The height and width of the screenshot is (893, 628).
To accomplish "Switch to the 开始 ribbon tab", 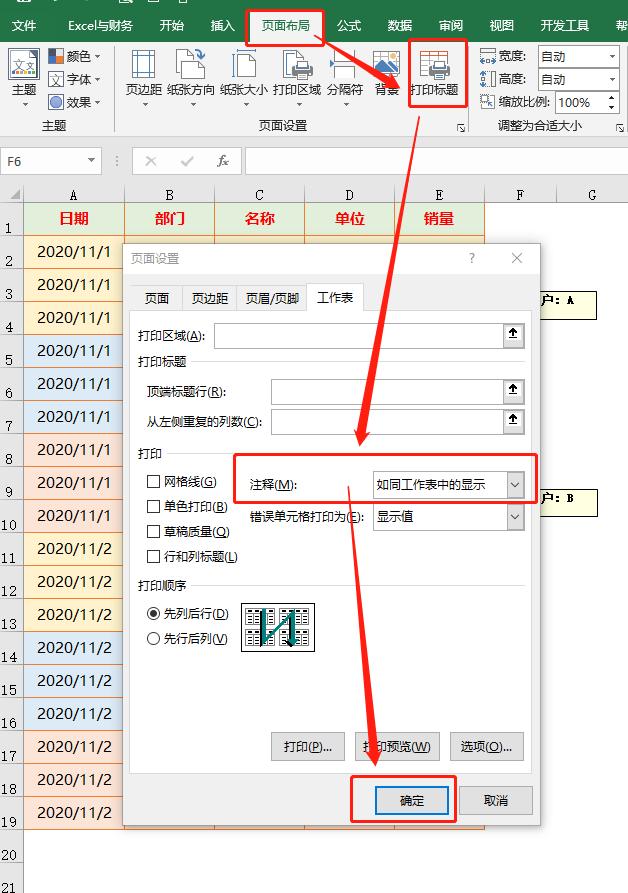I will [171, 26].
